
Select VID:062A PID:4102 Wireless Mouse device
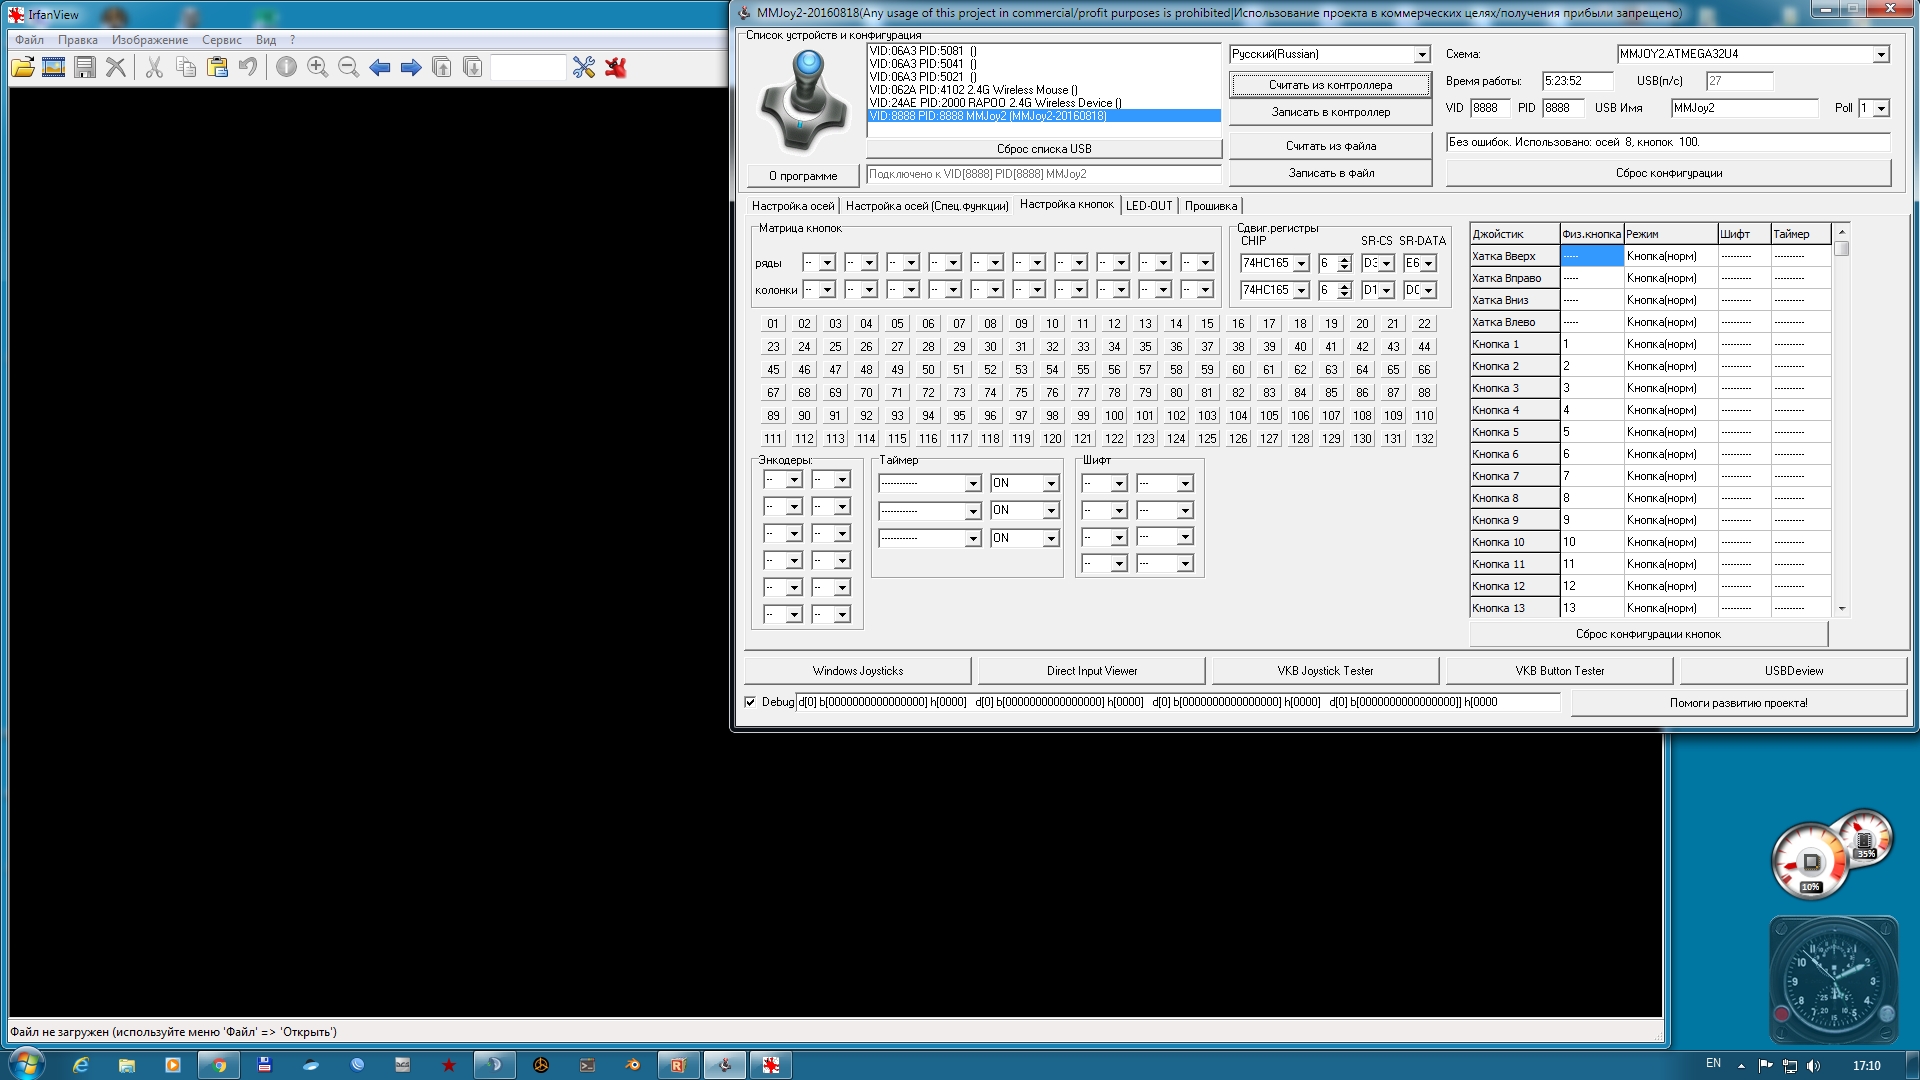pos(1043,90)
